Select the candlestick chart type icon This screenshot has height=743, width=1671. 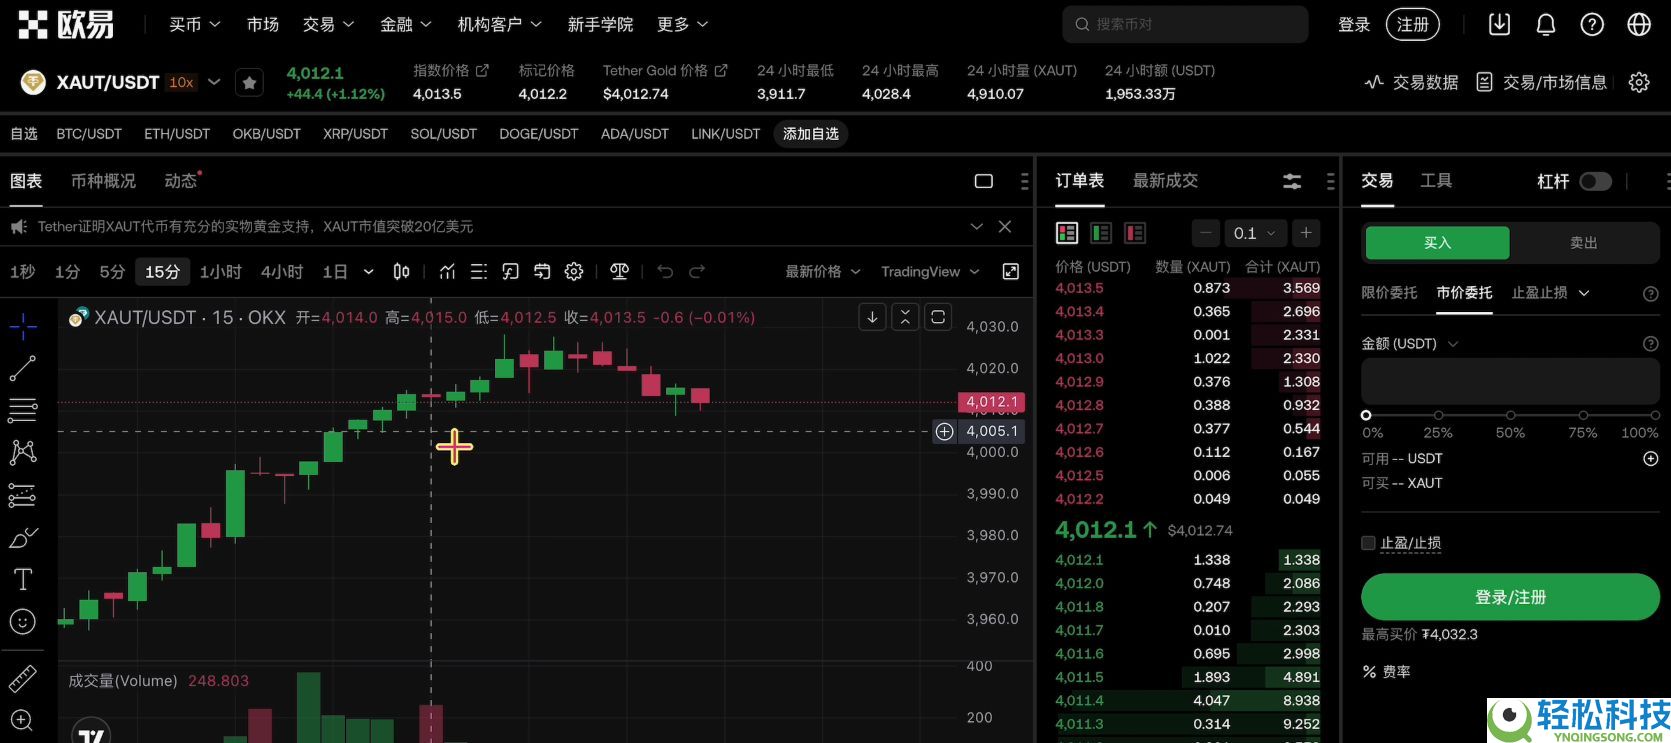click(401, 271)
